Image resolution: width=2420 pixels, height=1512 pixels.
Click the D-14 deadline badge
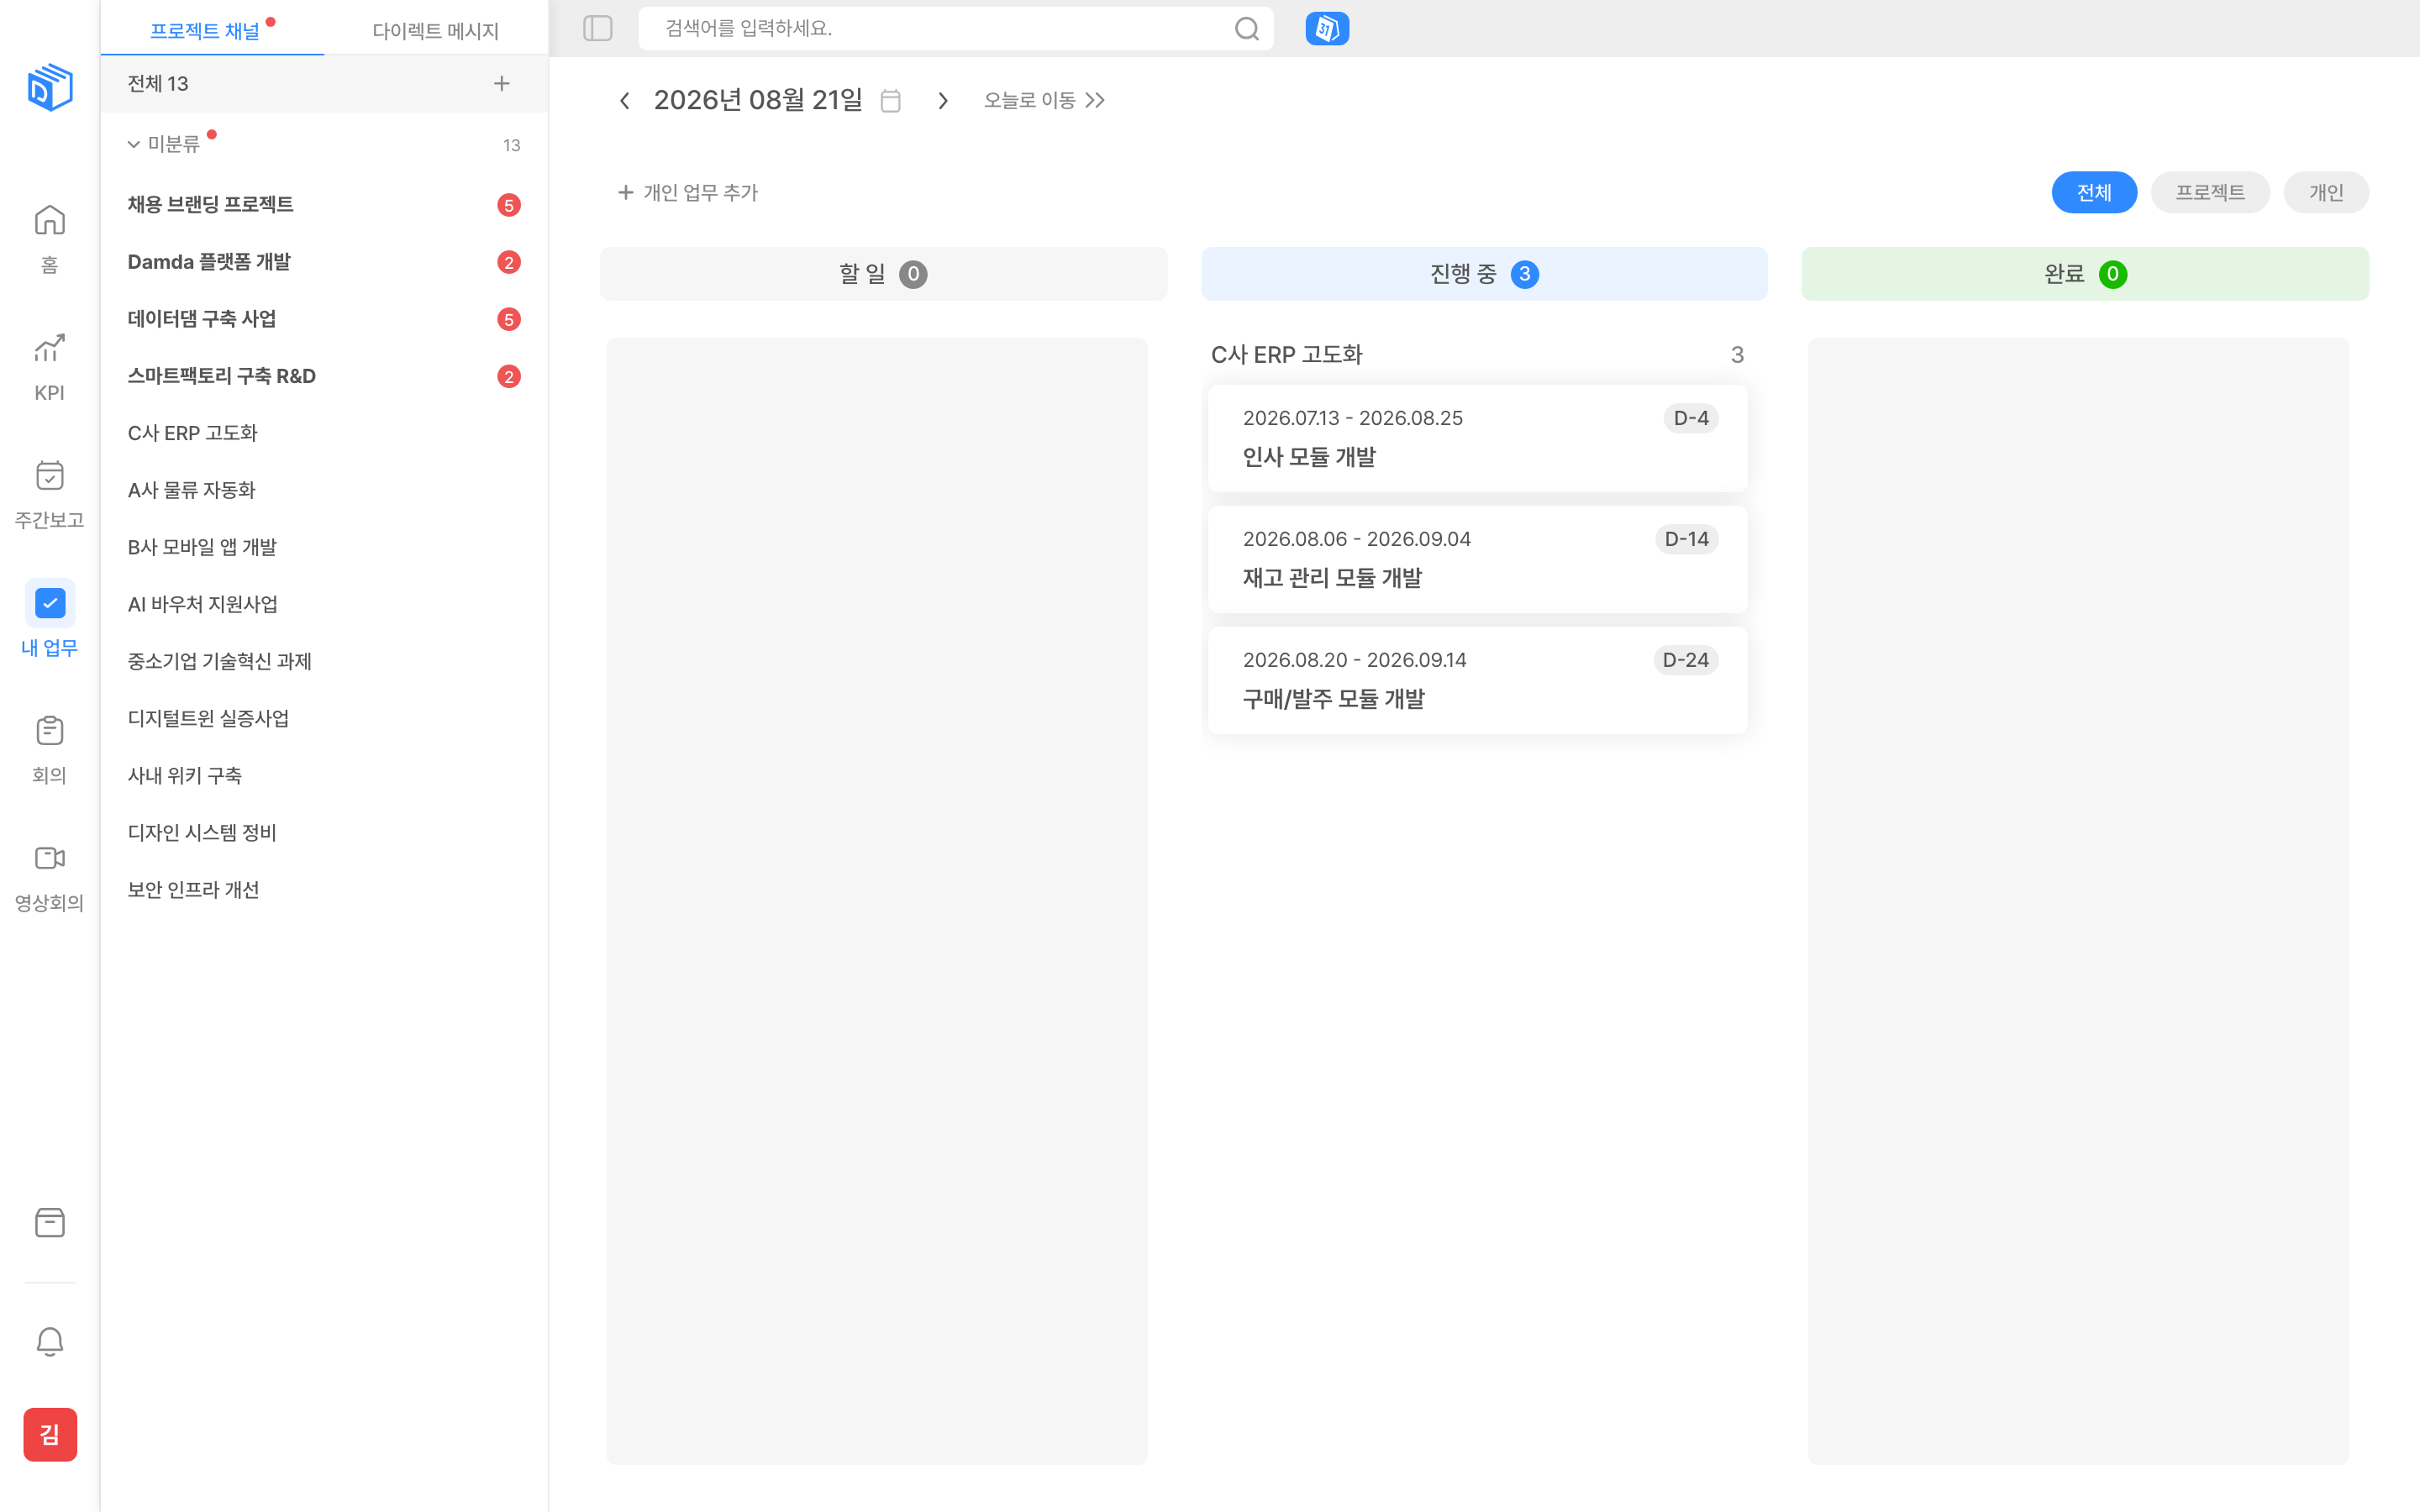pyautogui.click(x=1686, y=539)
